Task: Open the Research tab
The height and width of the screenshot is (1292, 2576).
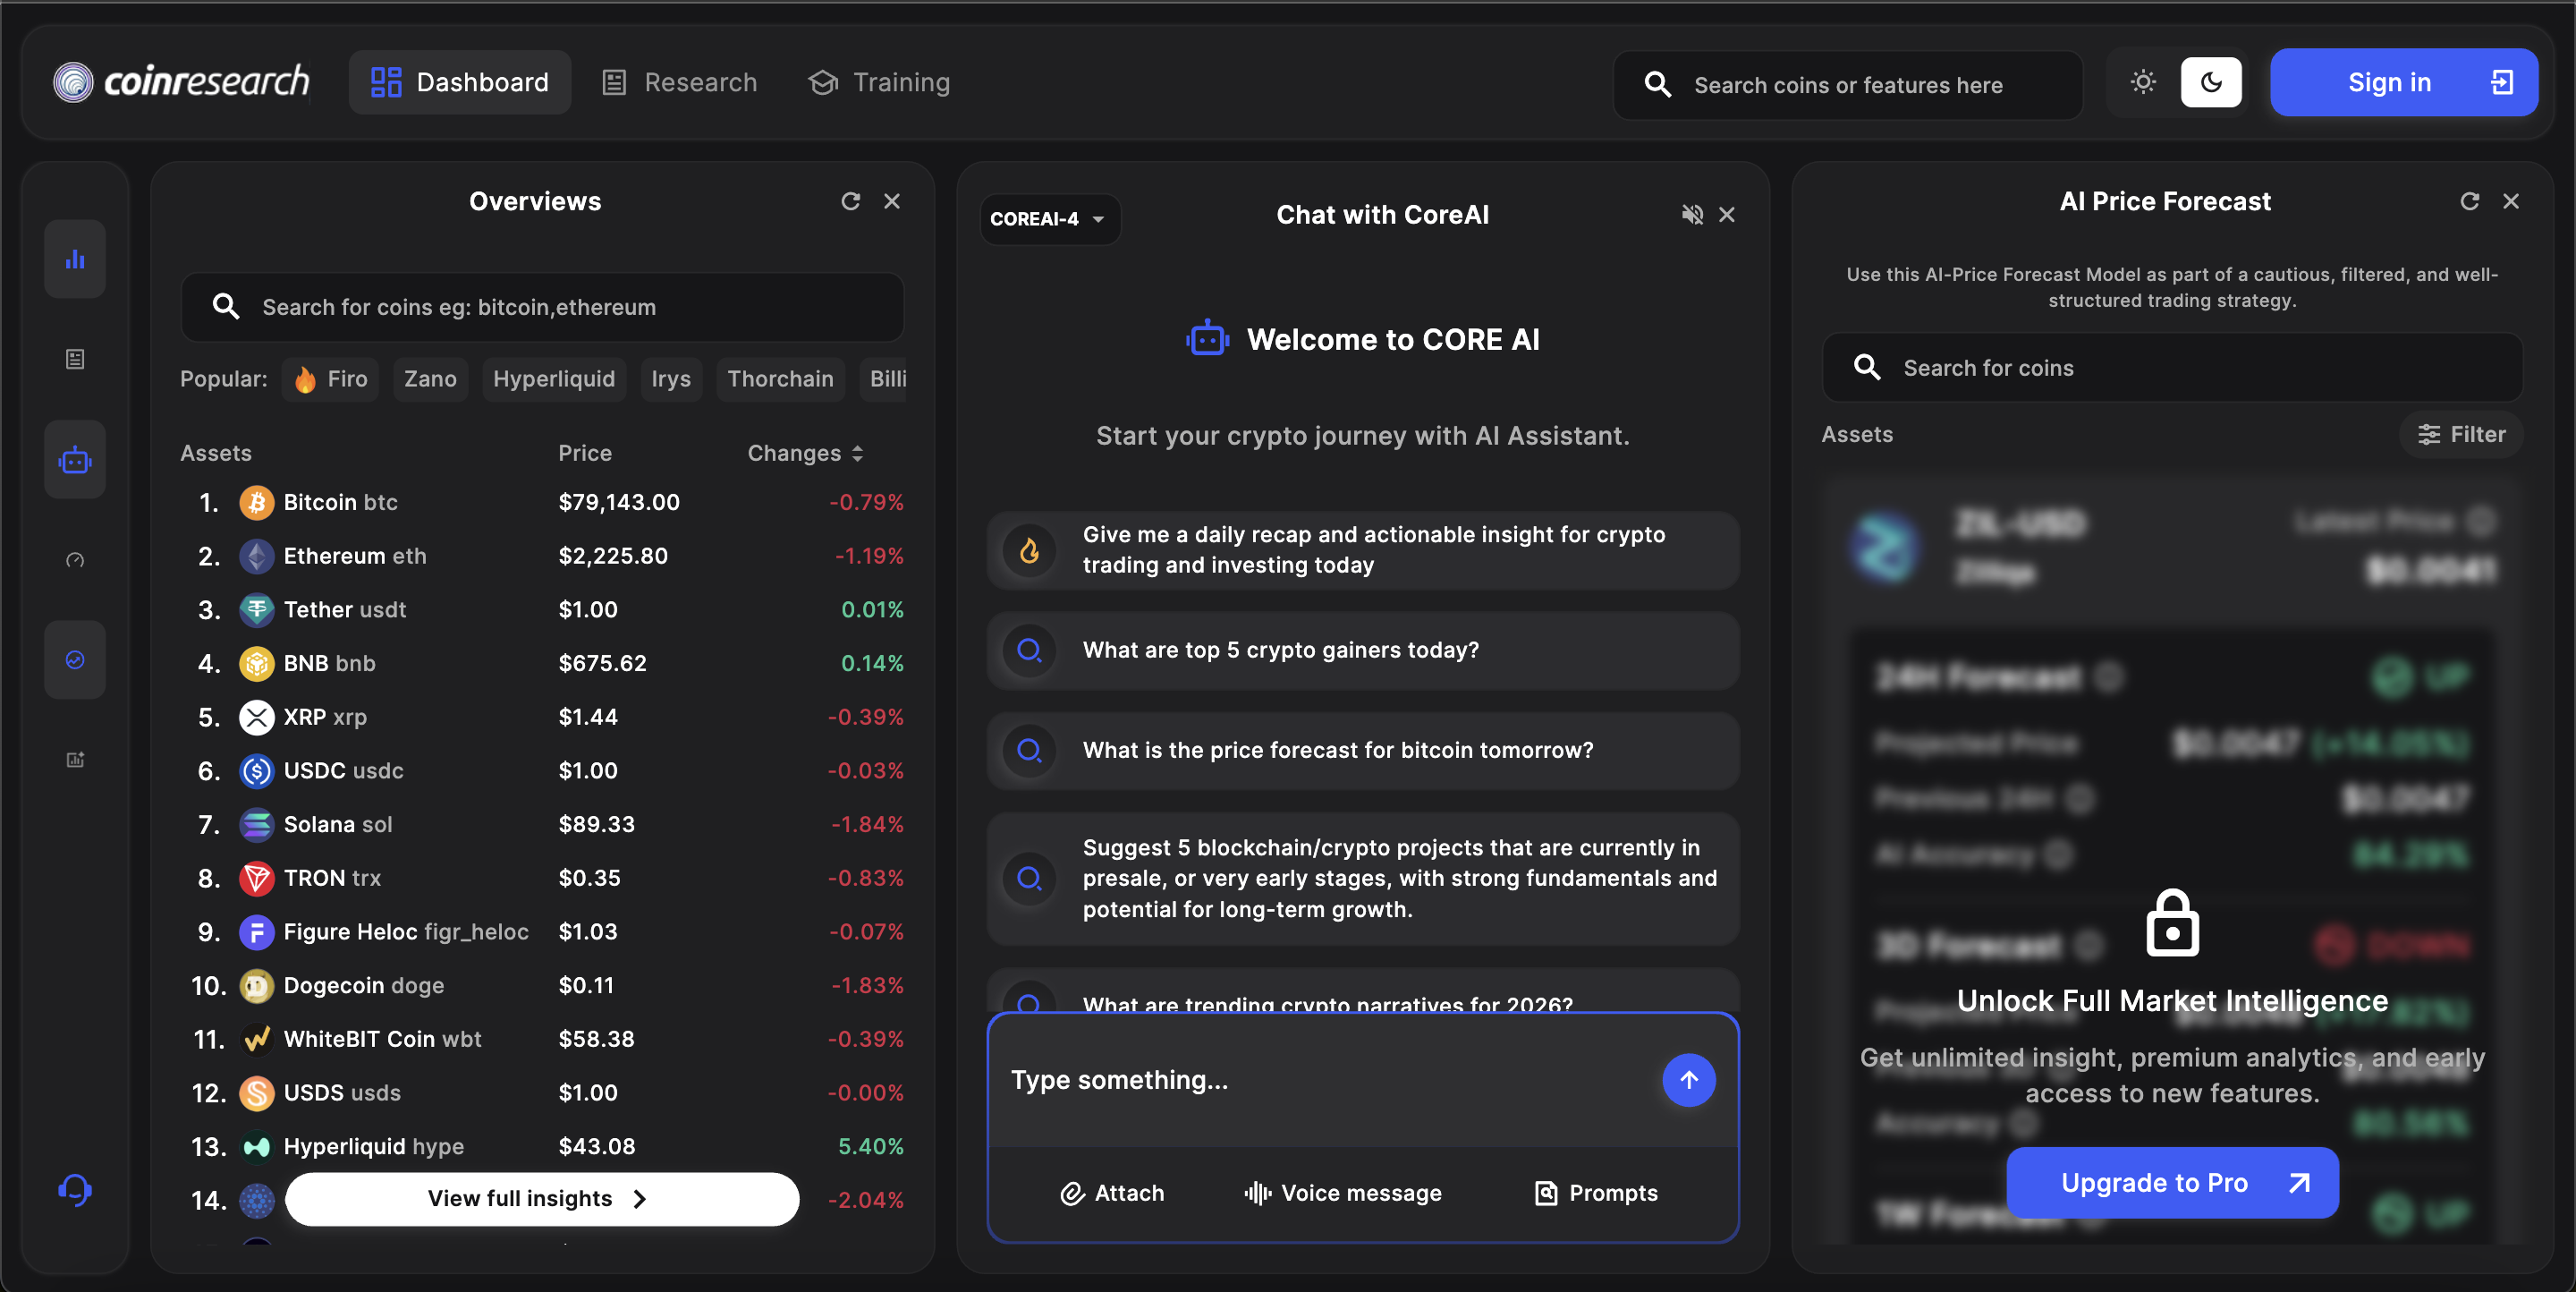Action: pyautogui.click(x=680, y=82)
